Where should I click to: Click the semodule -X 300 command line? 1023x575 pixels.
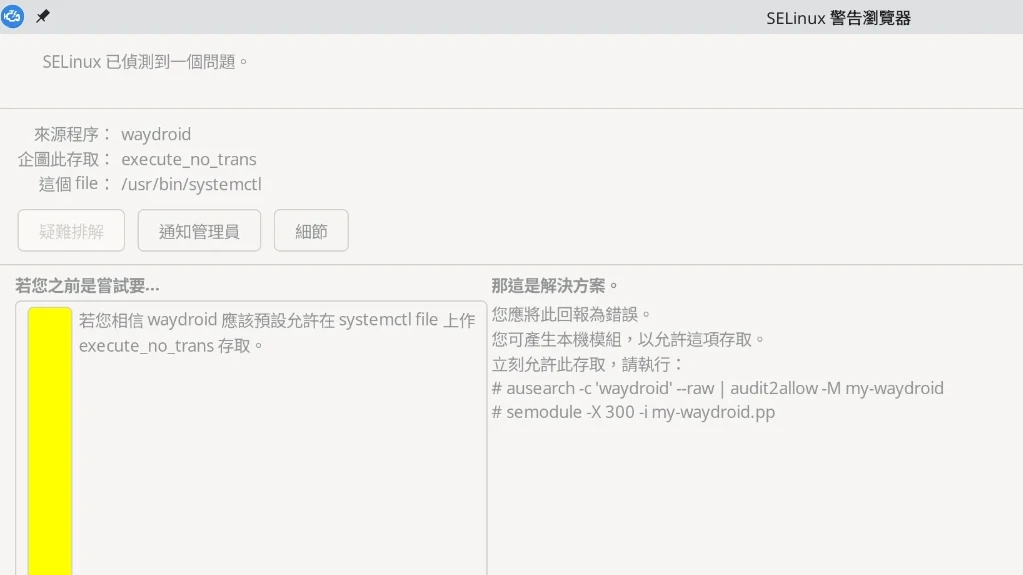633,412
